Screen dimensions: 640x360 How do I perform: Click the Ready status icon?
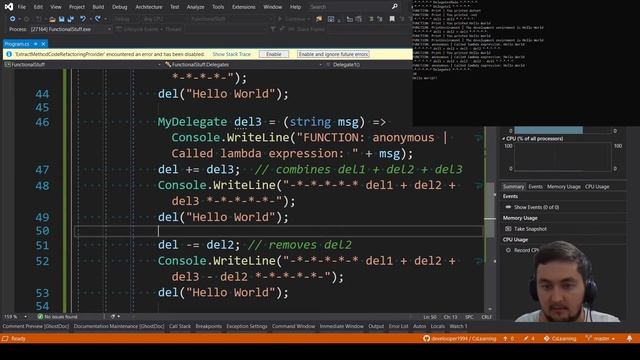click(x=5, y=338)
